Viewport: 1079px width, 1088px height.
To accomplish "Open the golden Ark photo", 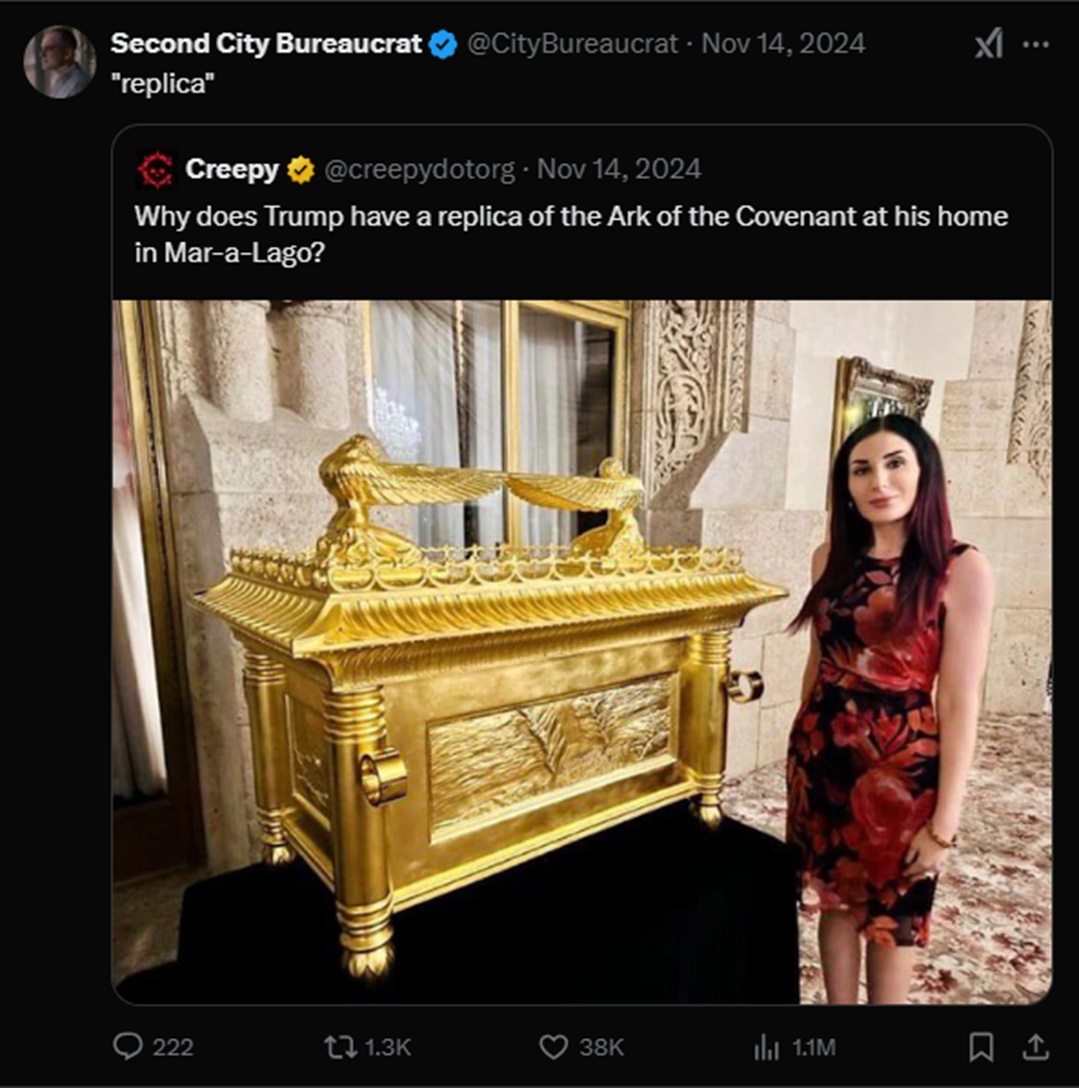I will point(582,652).
